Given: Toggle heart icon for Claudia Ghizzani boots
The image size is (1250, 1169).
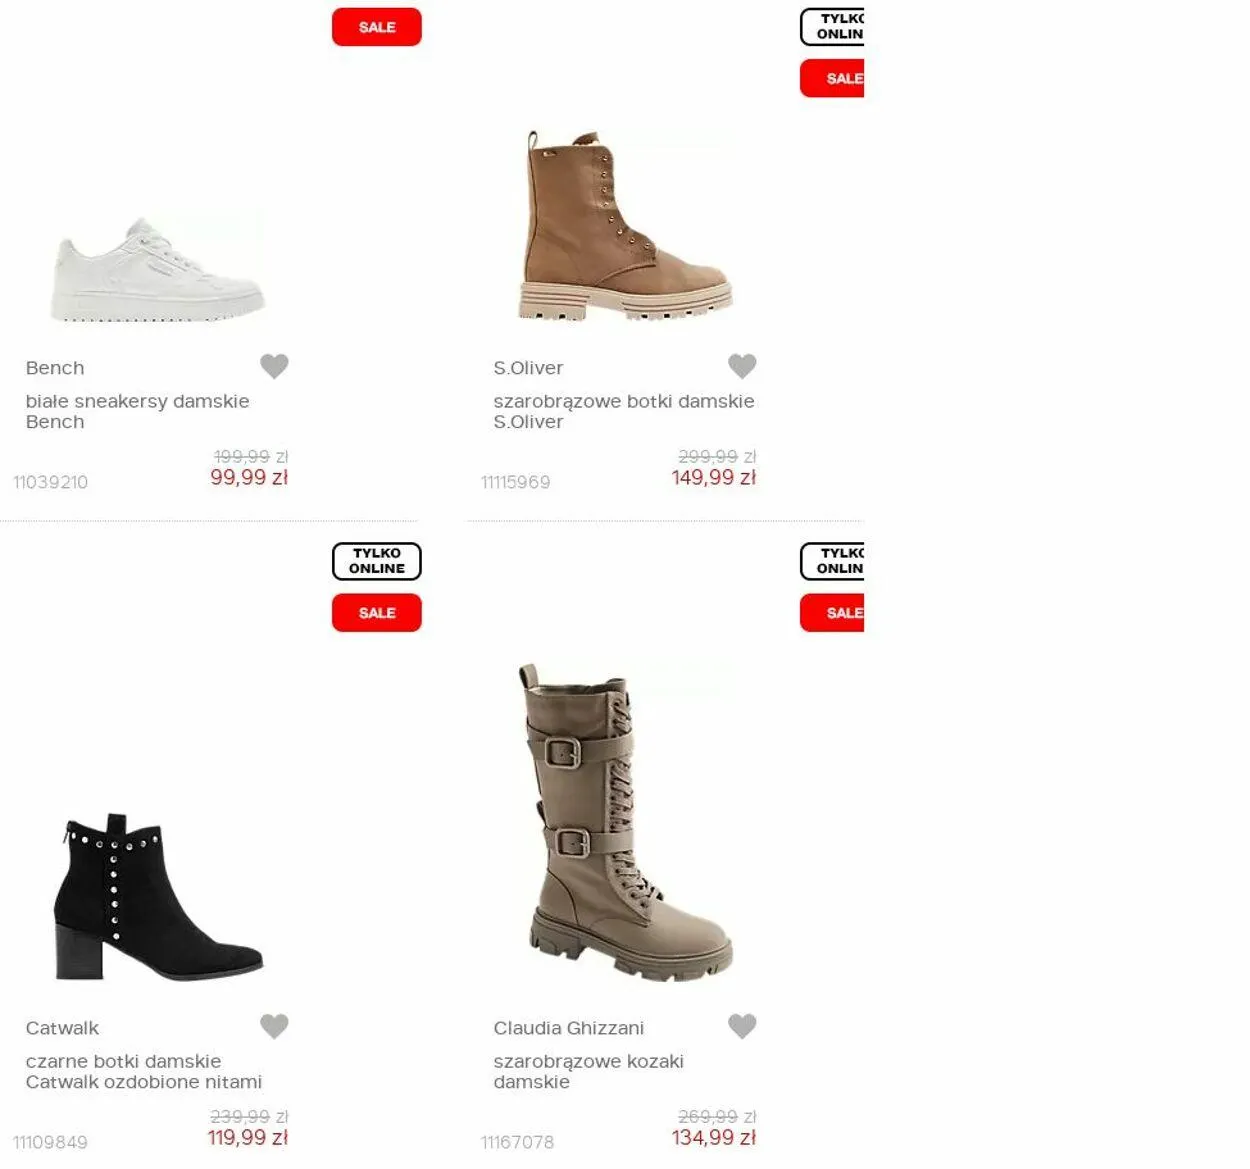Looking at the screenshot, I should tap(742, 1026).
